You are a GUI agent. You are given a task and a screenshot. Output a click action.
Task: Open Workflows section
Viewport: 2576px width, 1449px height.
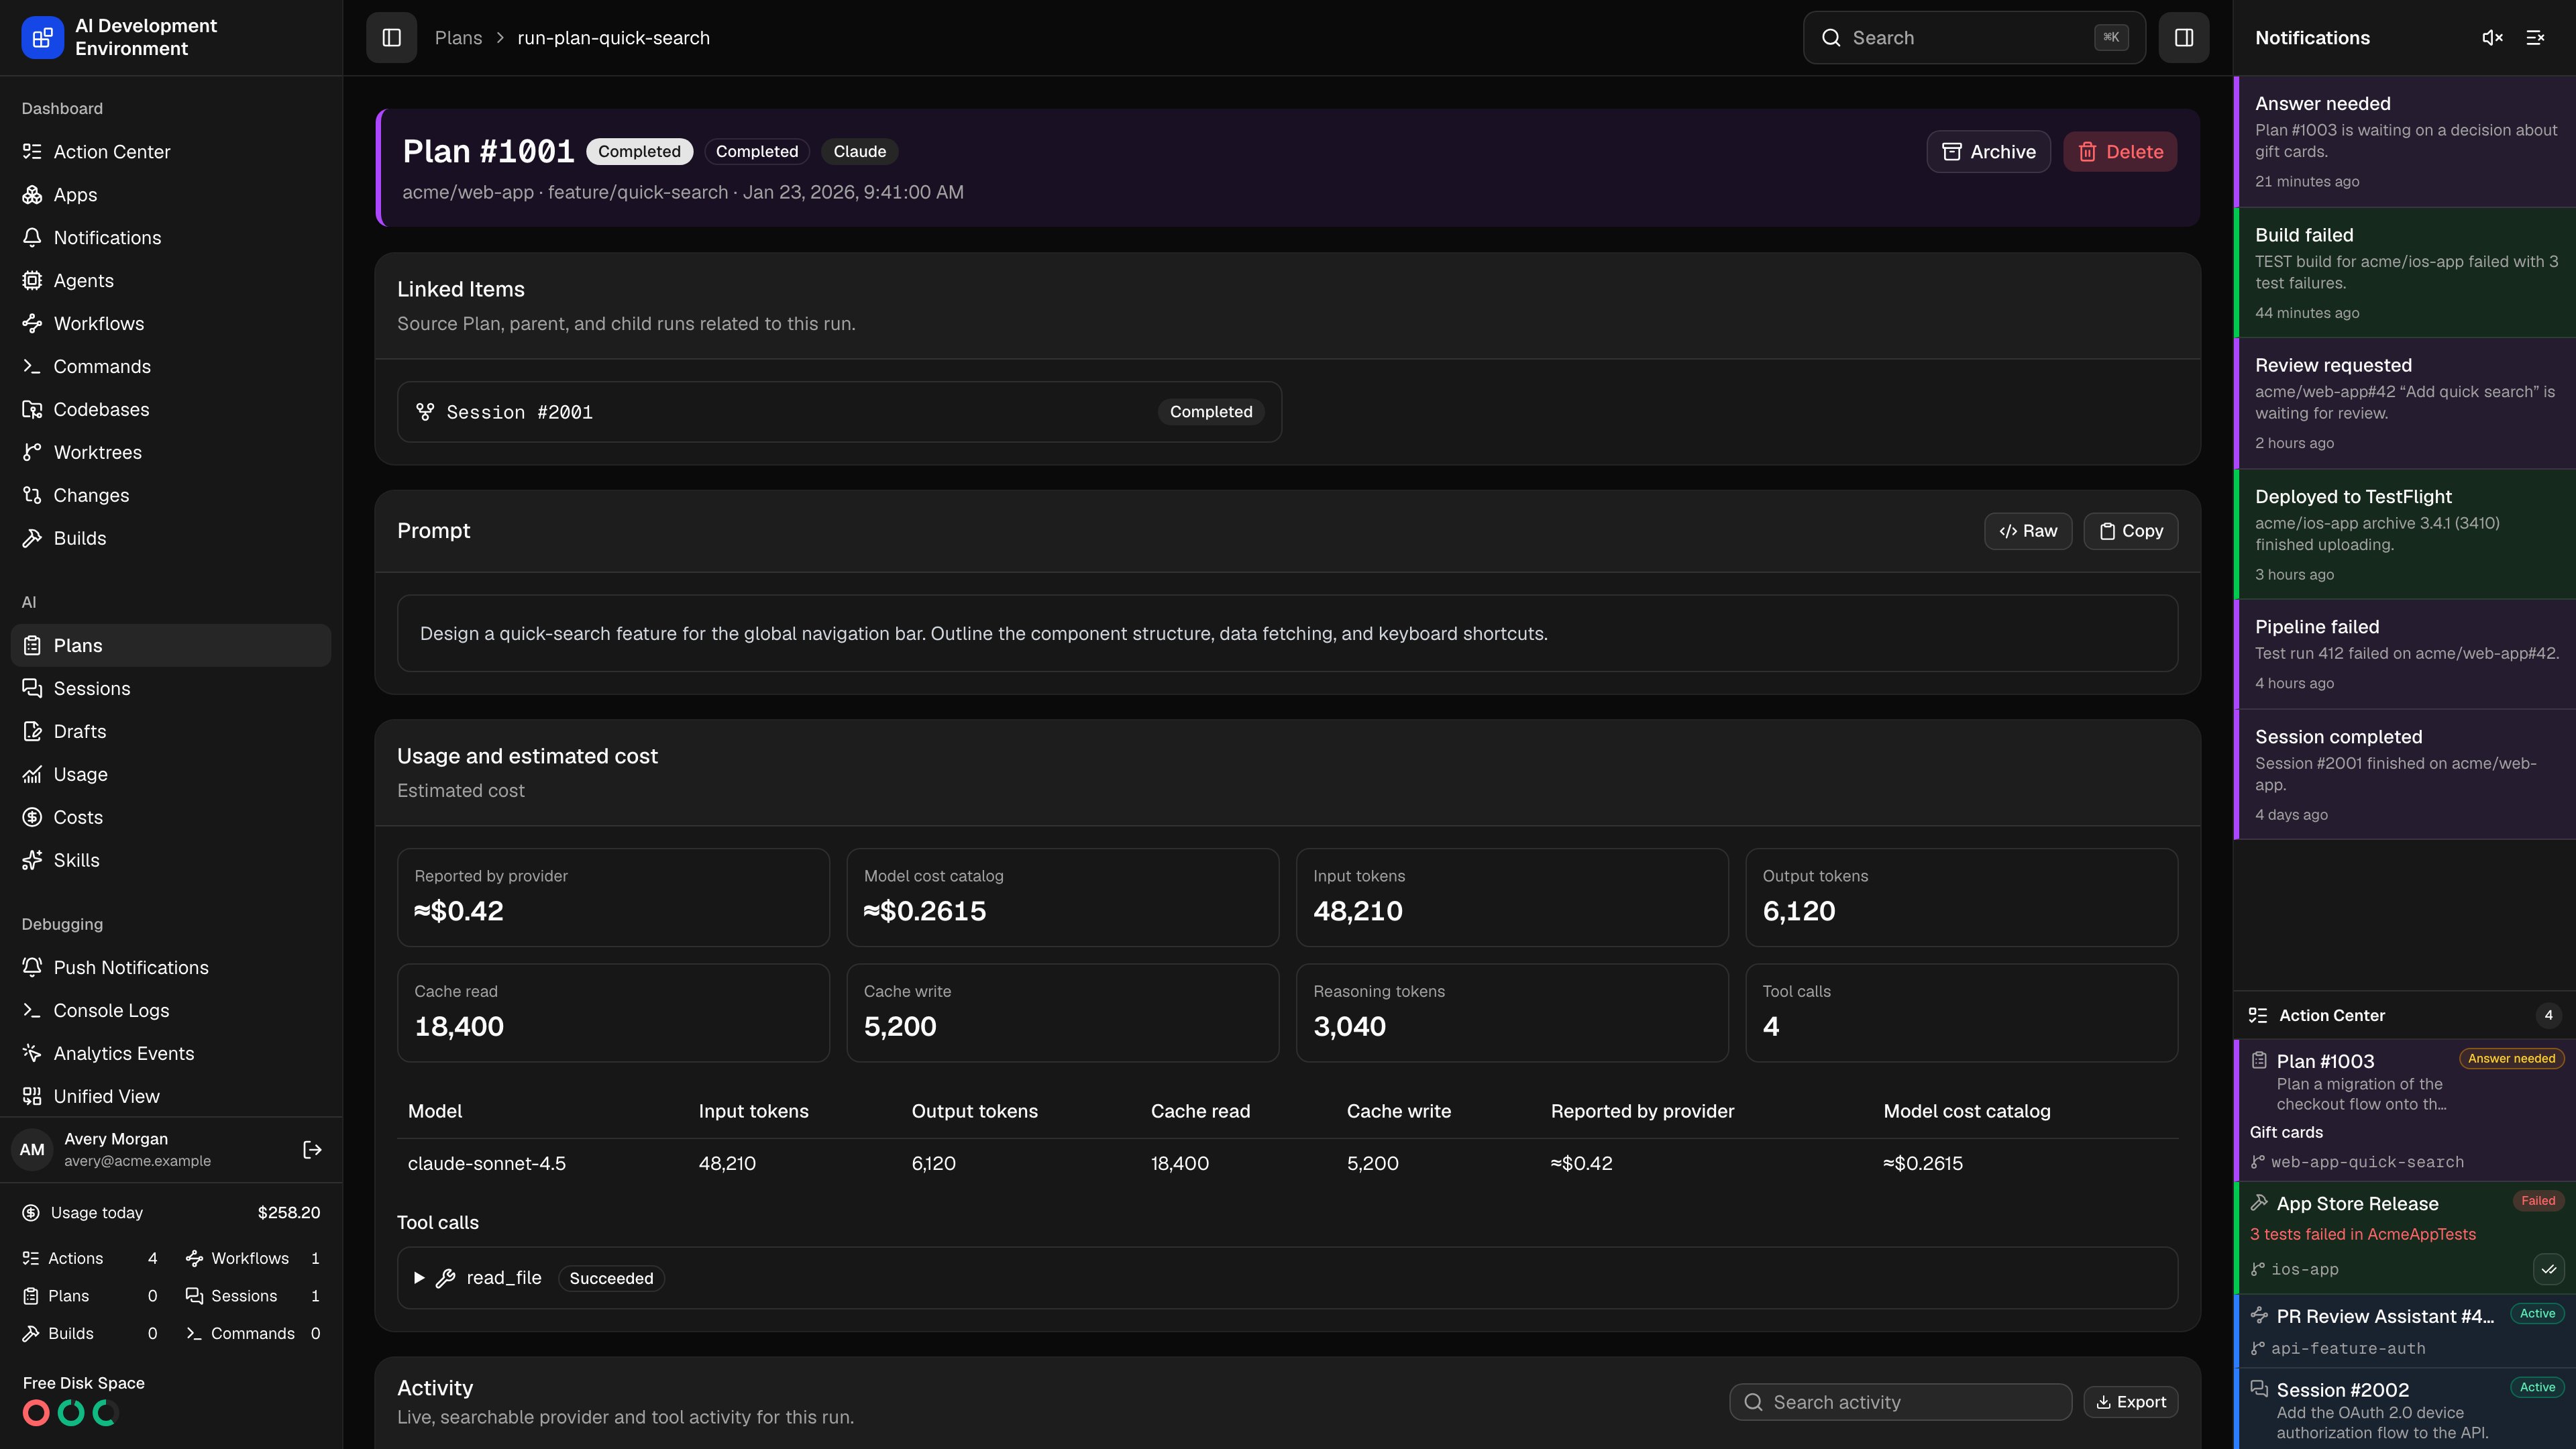[171, 324]
